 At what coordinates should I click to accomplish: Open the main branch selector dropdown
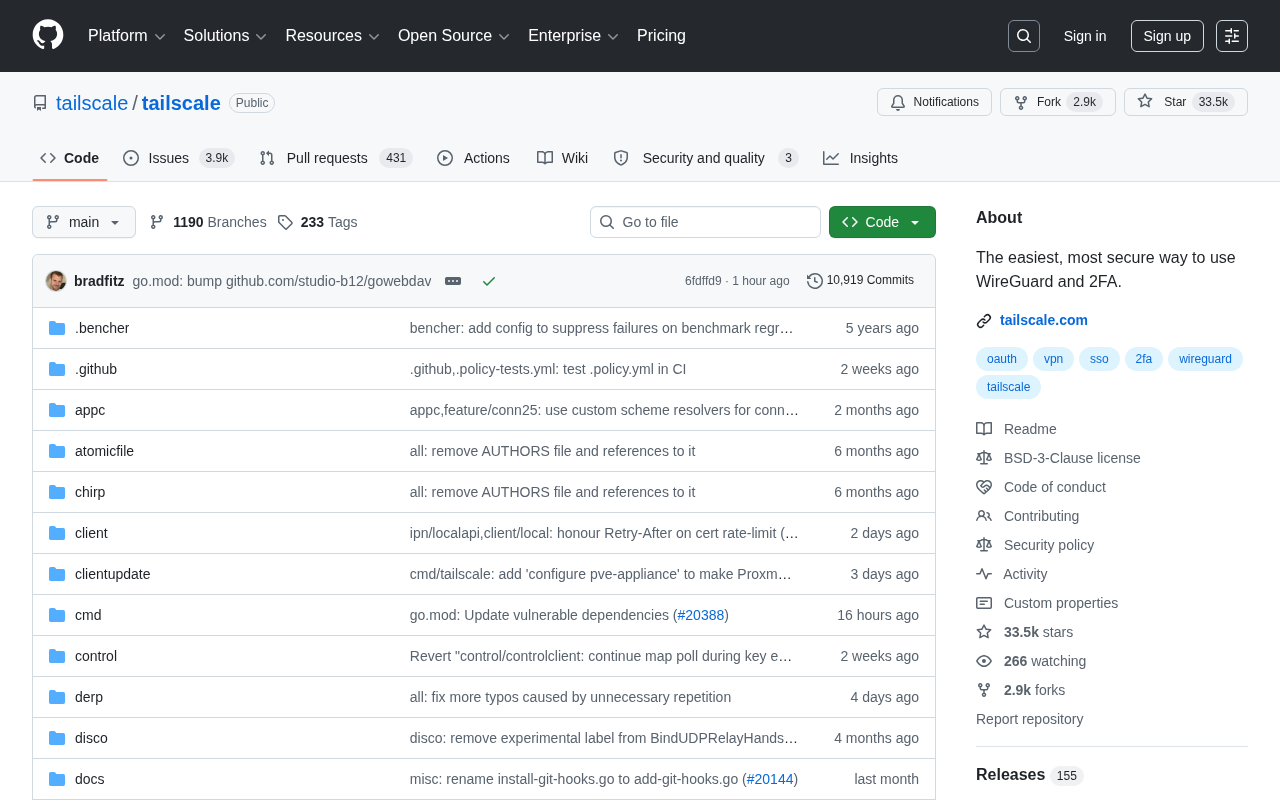(x=84, y=222)
